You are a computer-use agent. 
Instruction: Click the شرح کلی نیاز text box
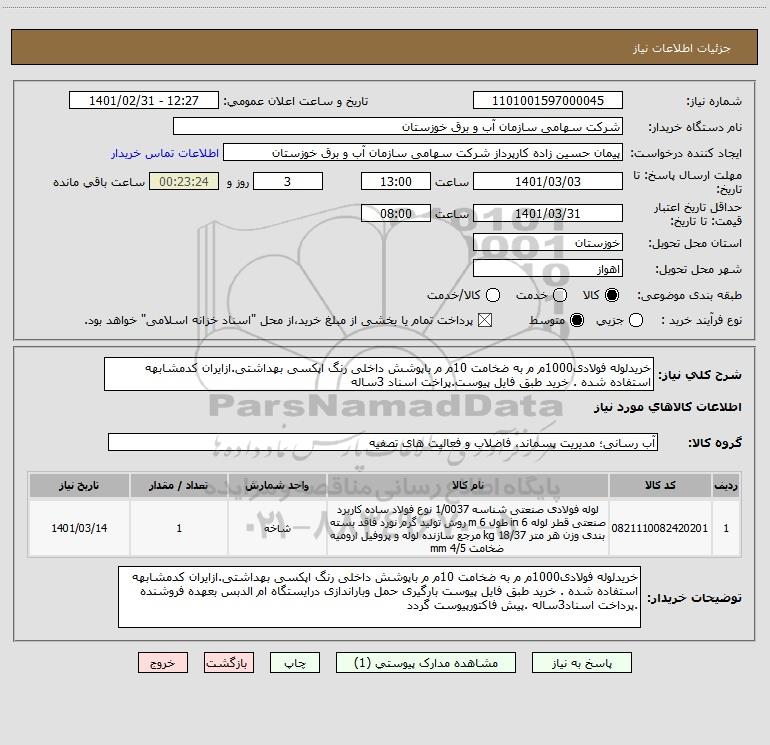(379, 374)
